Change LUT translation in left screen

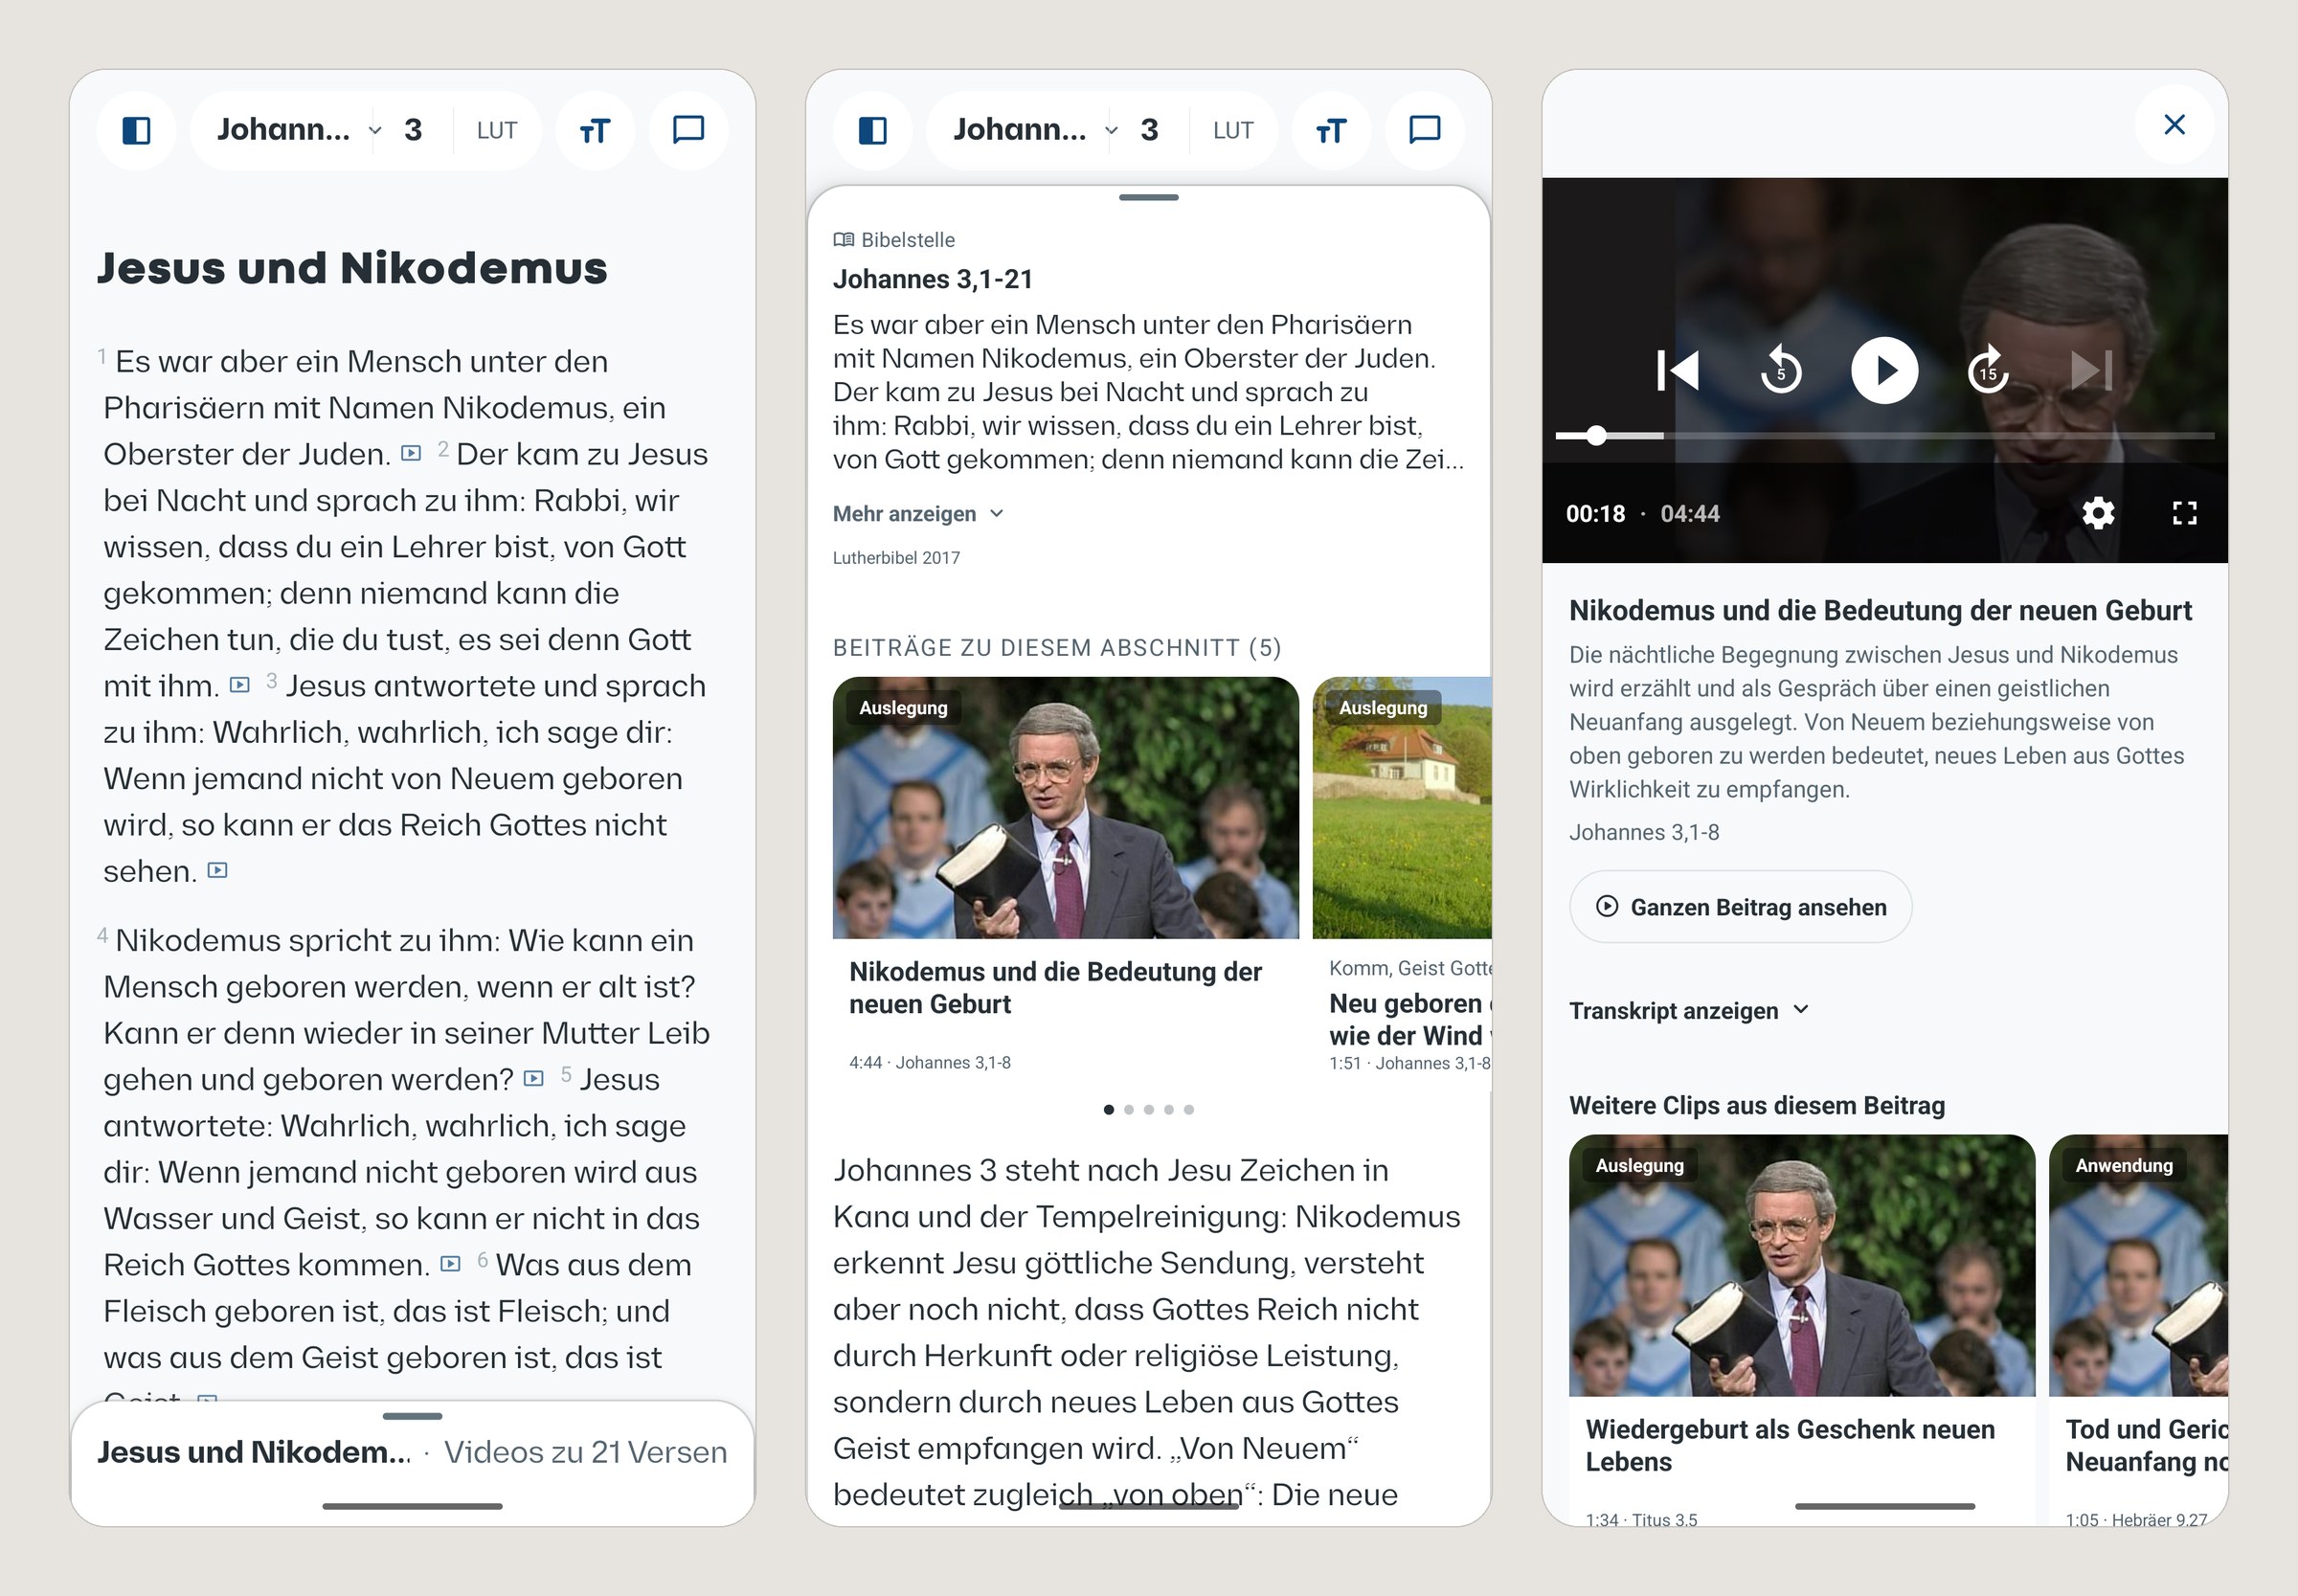pos(497,131)
